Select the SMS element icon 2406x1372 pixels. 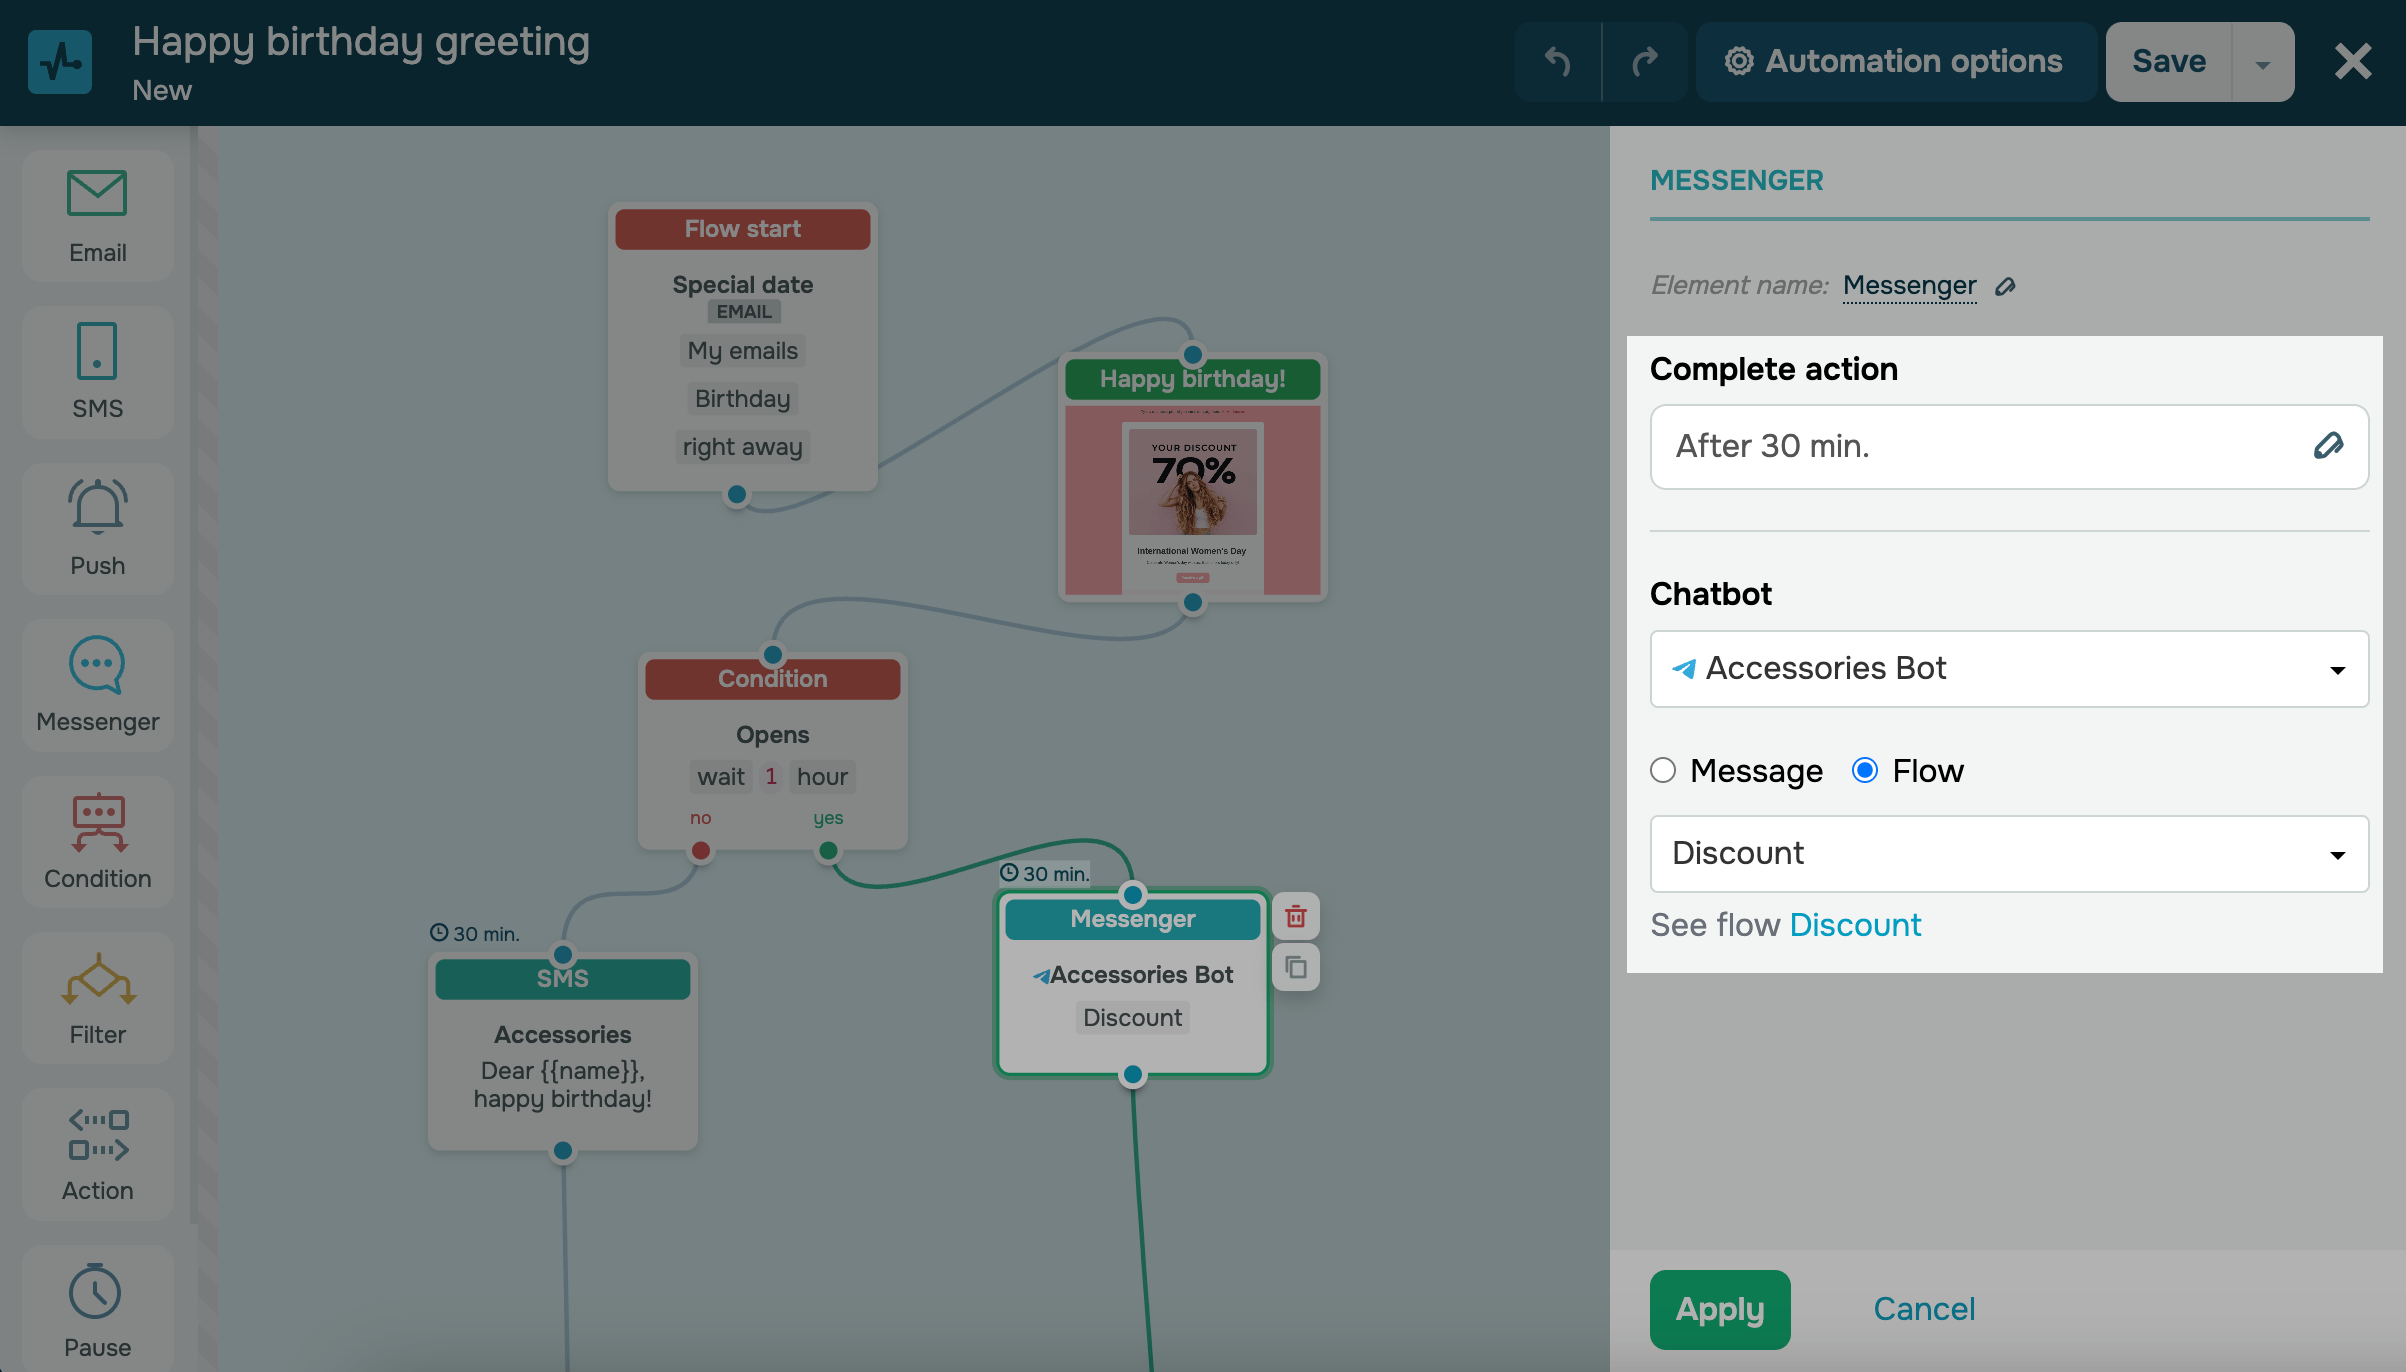click(97, 352)
